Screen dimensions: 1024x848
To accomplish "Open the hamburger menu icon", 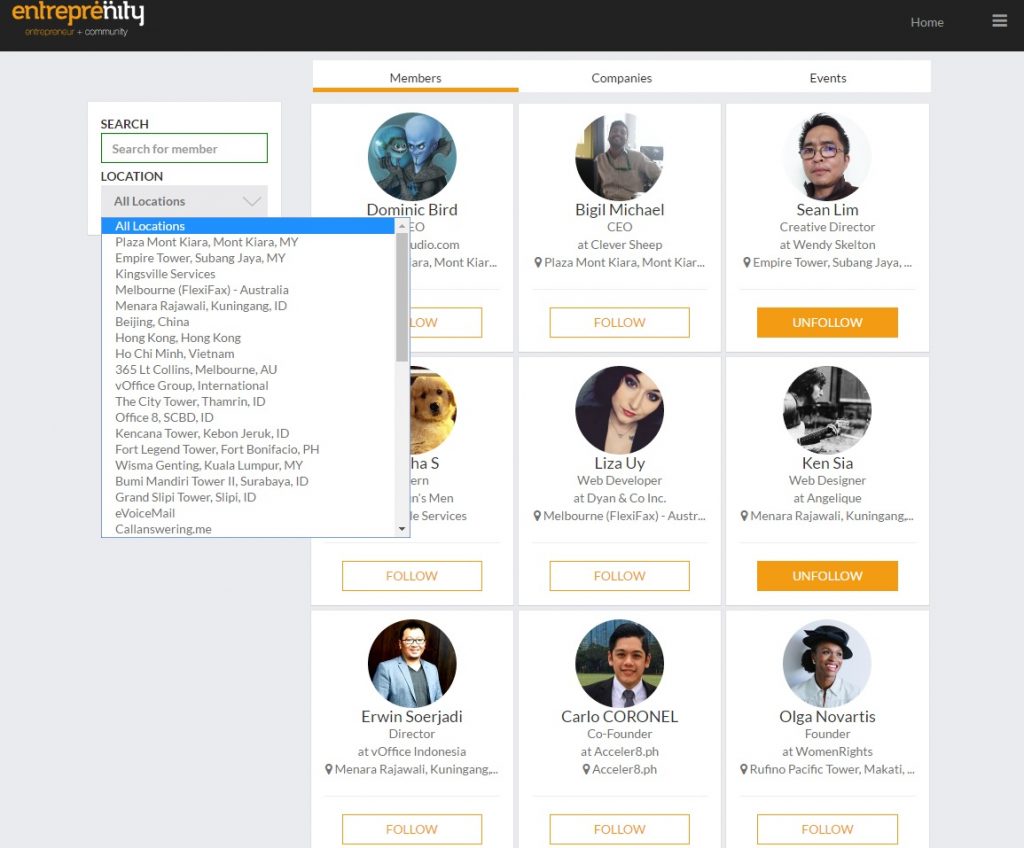I will click(x=999, y=21).
